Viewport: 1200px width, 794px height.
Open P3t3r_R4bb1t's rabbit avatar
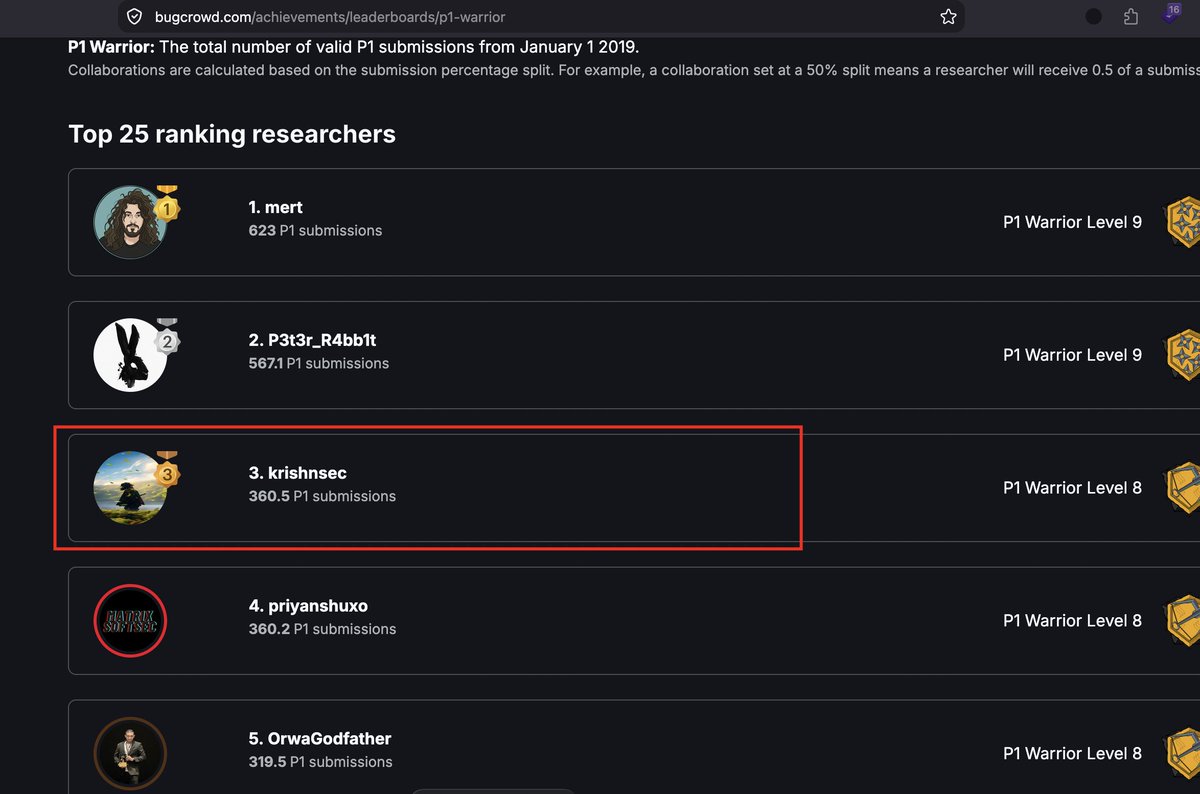pyautogui.click(x=130, y=355)
